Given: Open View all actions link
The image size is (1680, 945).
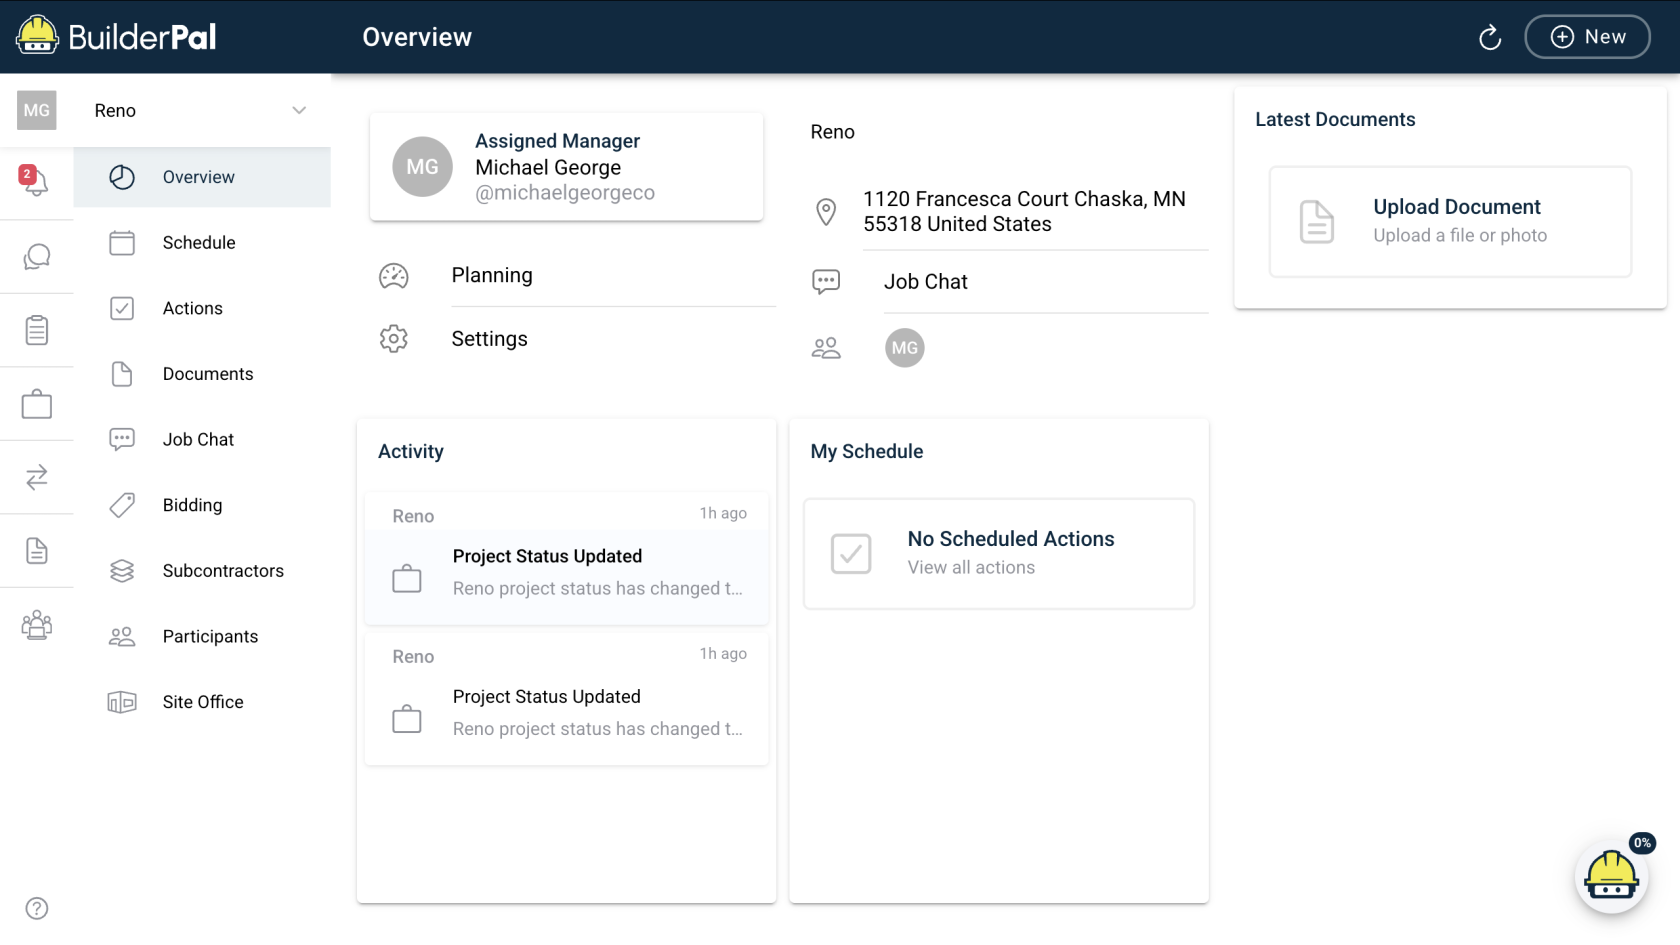Looking at the screenshot, I should [x=971, y=568].
